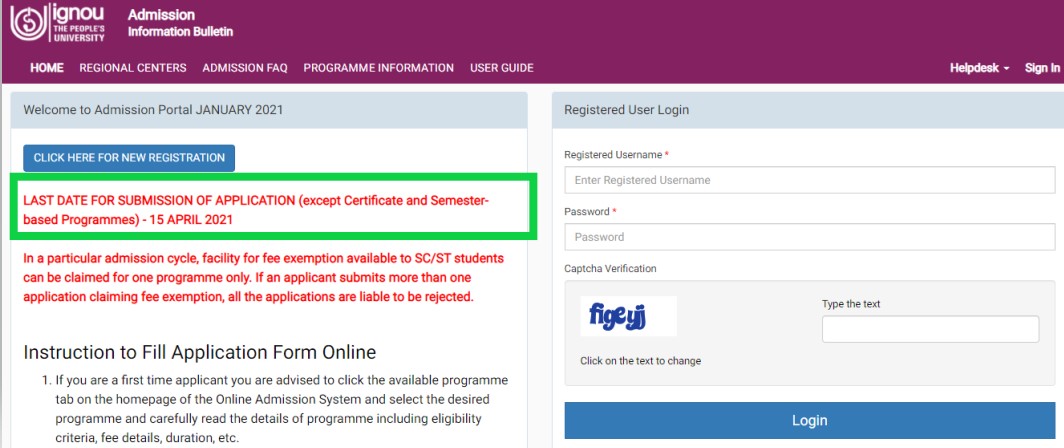1064x448 pixels.
Task: Go to REGIONAL CENTERS page
Action: point(133,68)
